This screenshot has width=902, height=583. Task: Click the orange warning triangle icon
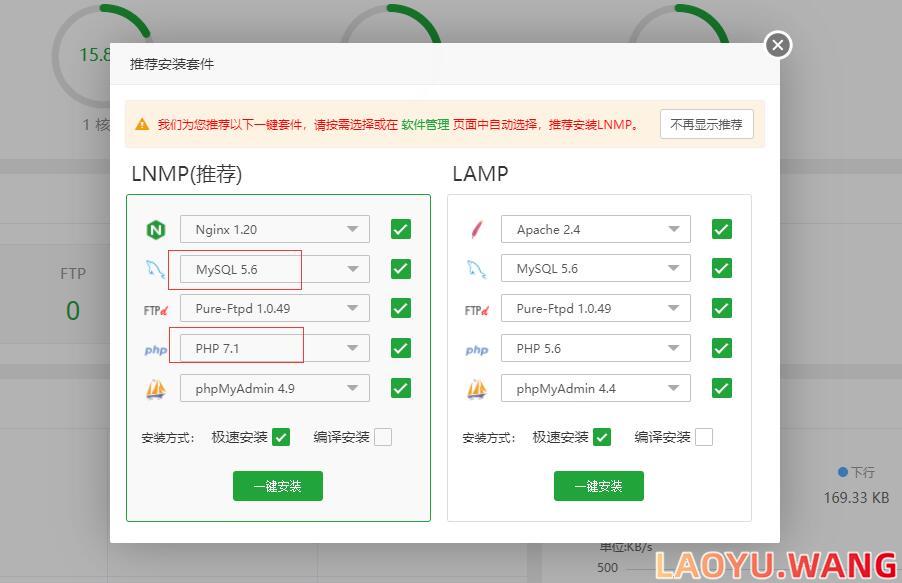(x=142, y=124)
